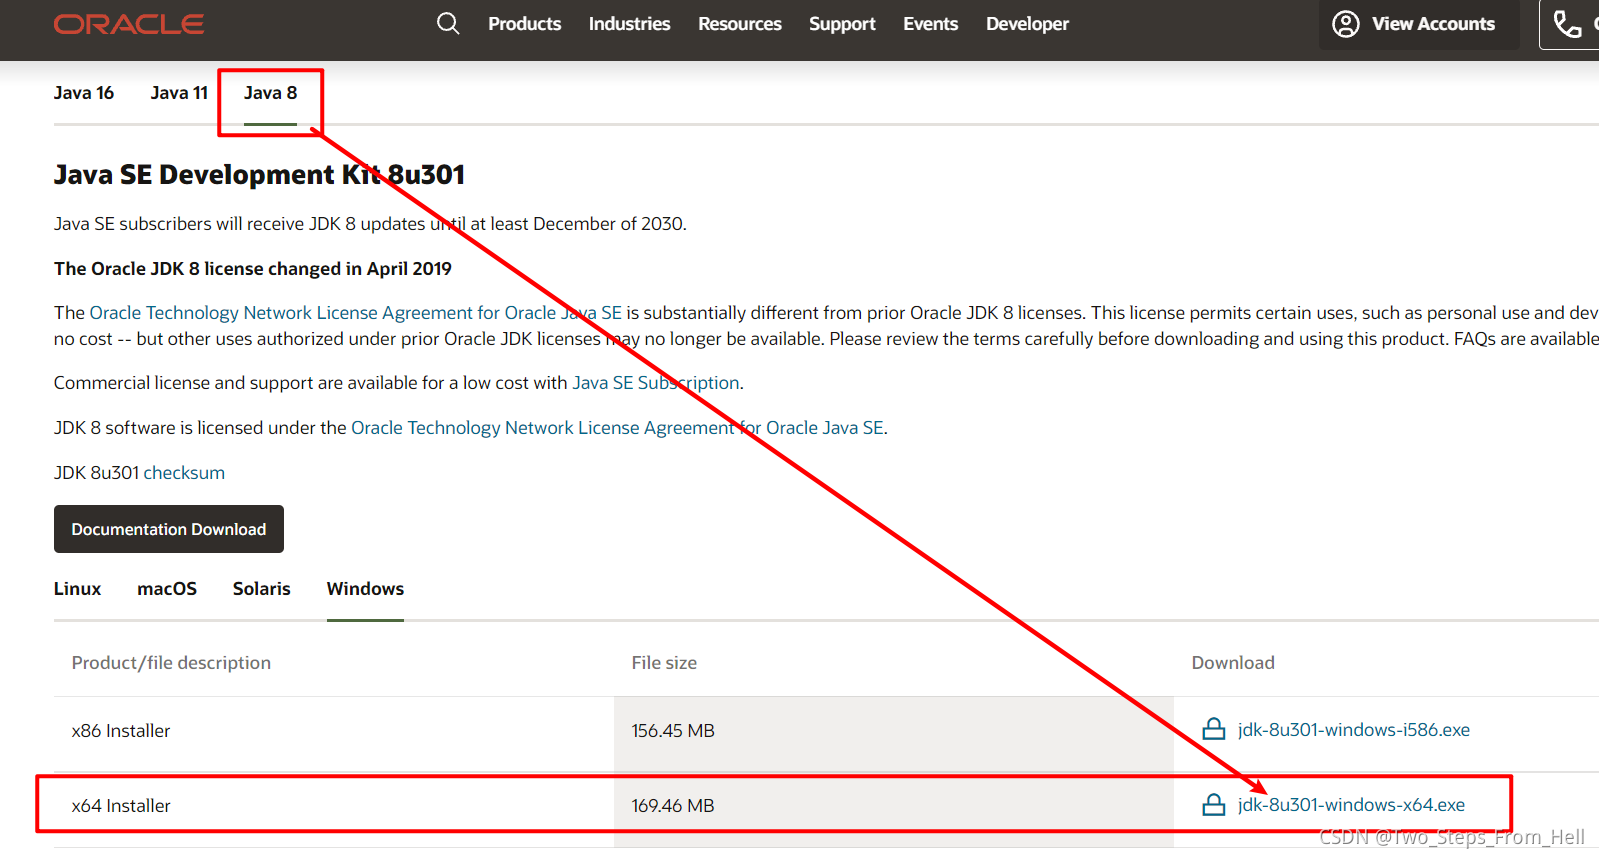This screenshot has height=858, width=1599.
Task: Click the Documentation Download button
Action: click(169, 529)
